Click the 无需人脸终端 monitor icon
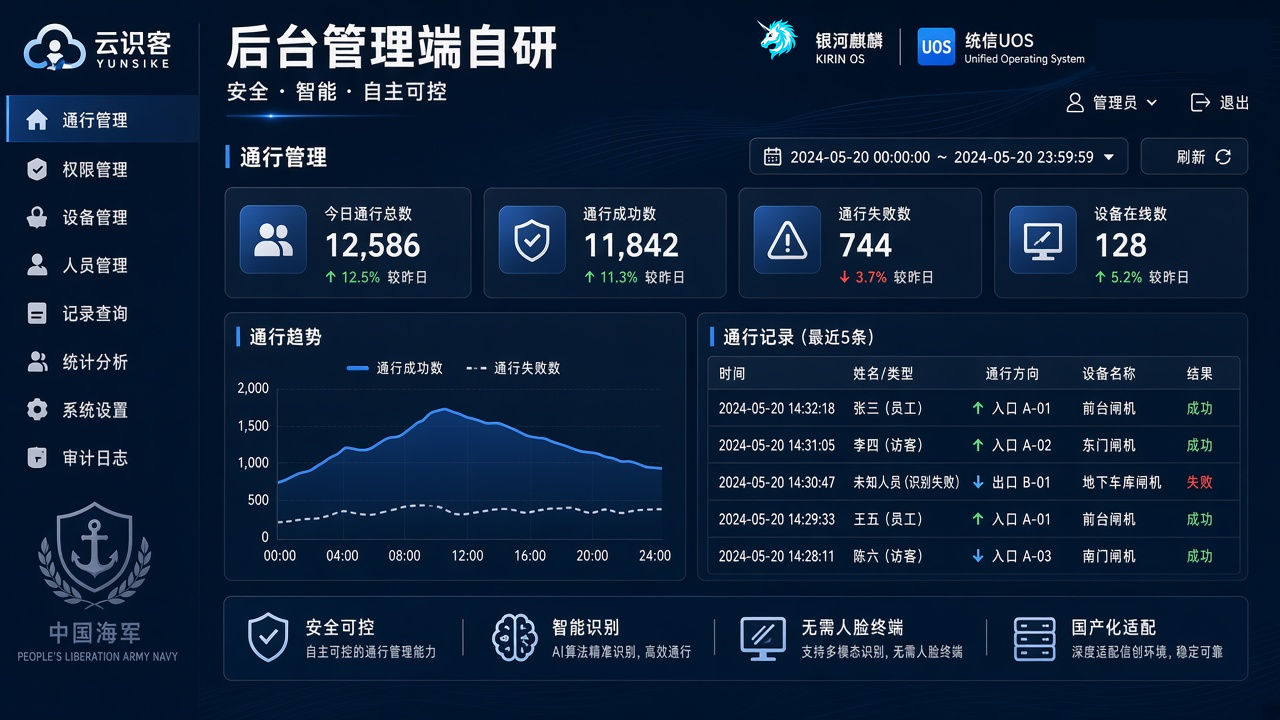This screenshot has height=720, width=1280. 763,638
